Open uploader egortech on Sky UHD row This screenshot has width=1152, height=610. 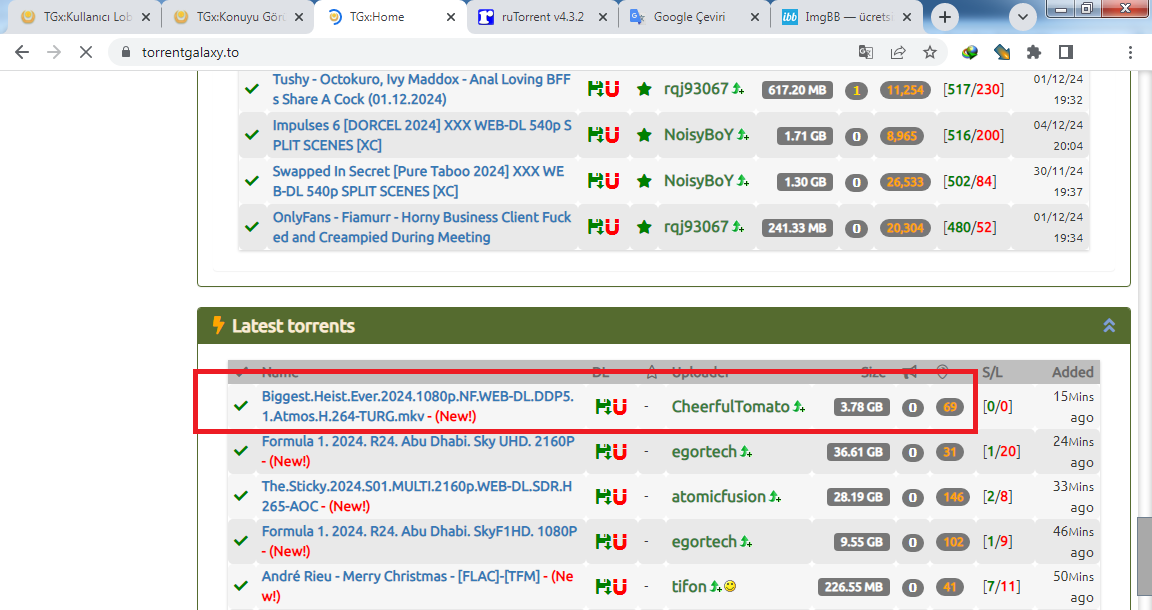(704, 452)
